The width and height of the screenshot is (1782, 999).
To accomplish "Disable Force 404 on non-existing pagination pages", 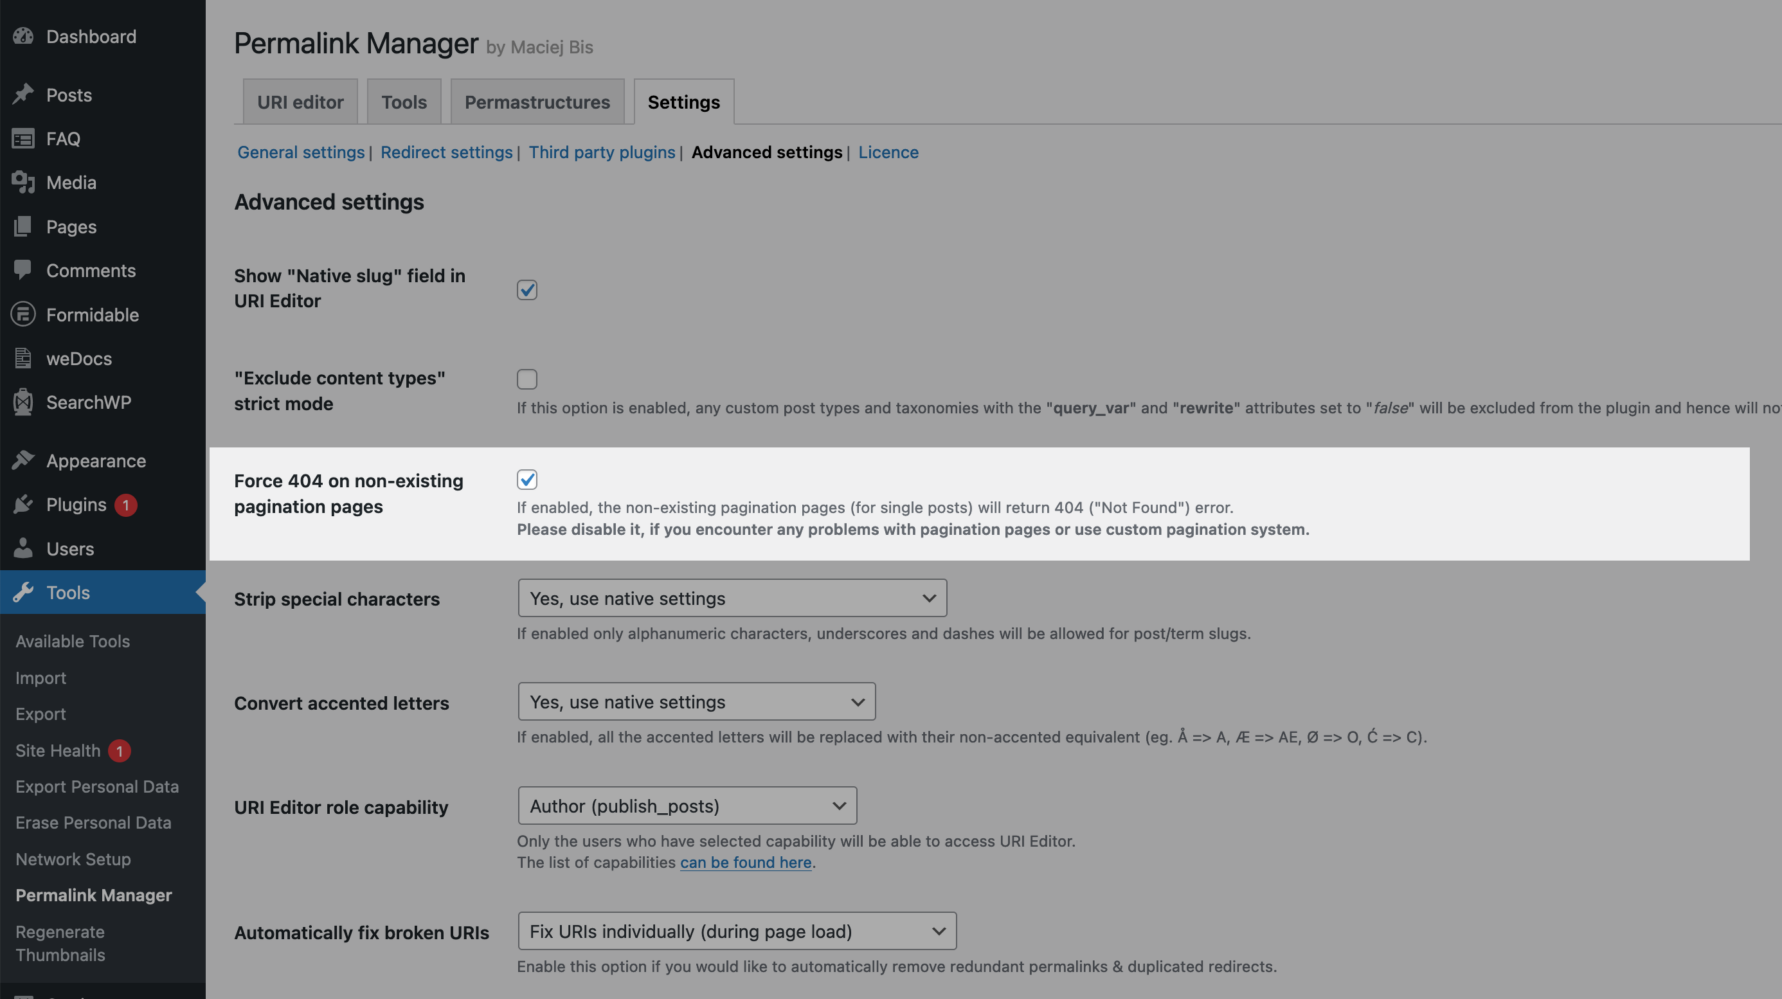I will coord(527,479).
